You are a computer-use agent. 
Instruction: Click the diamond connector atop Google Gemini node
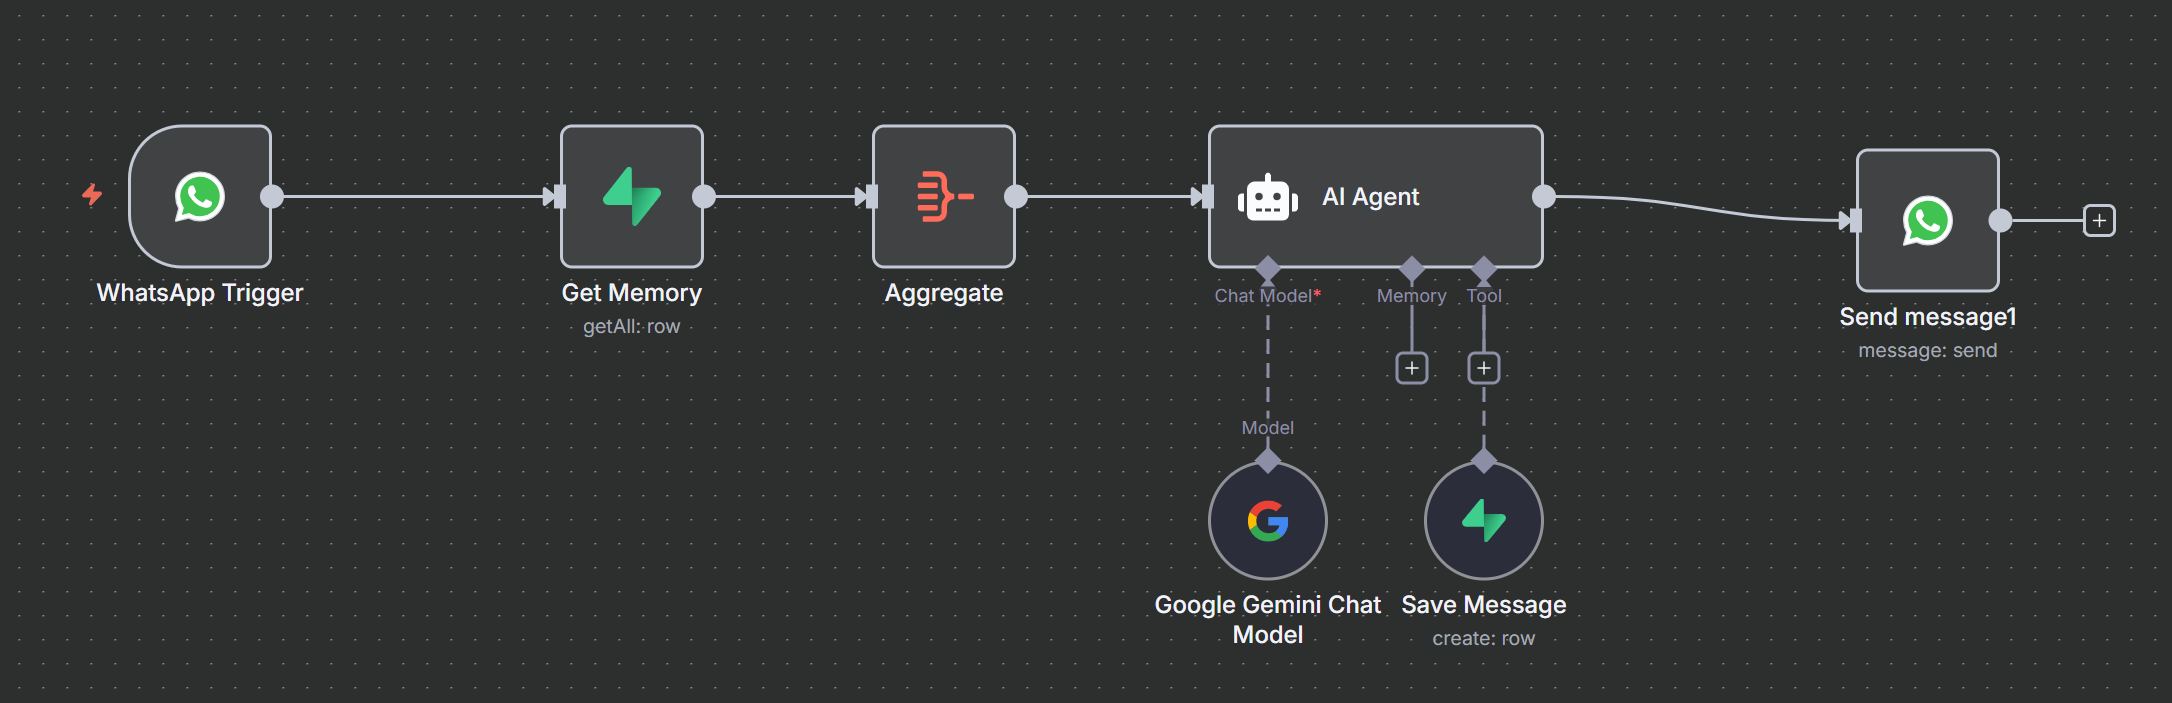(x=1268, y=461)
